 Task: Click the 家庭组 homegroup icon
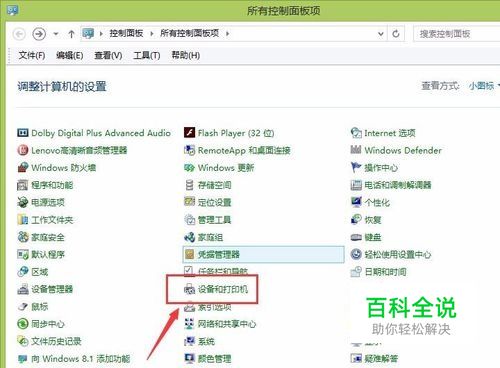coord(189,237)
